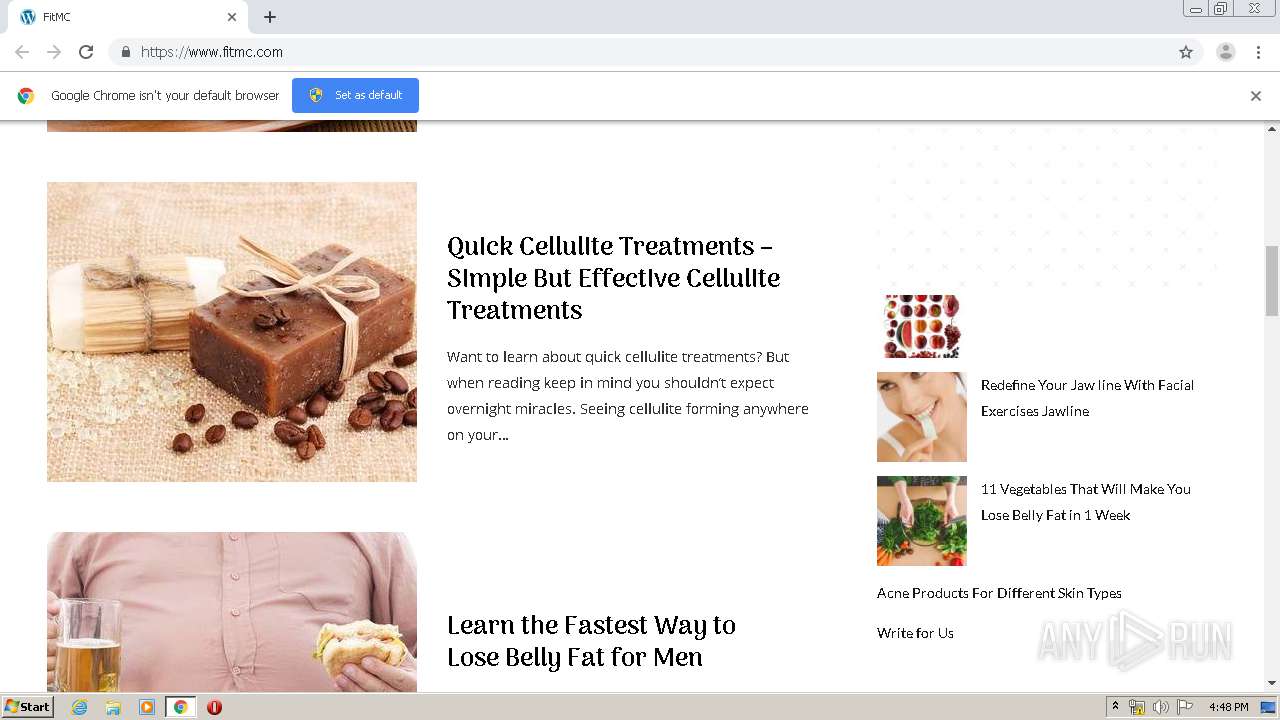
Task: Open Redefine Your Jaw line sidebar link
Action: point(1087,398)
